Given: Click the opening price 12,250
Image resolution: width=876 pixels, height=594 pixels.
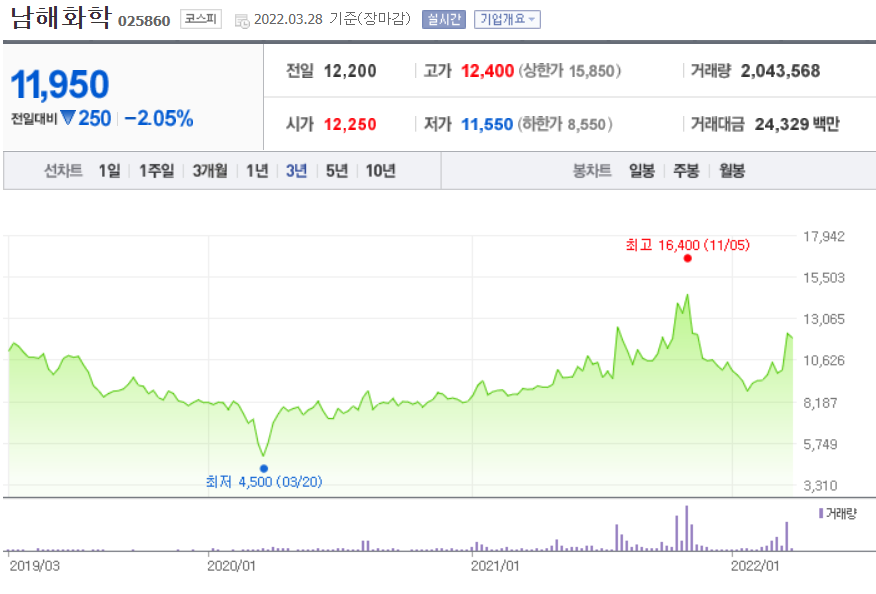Looking at the screenshot, I should (350, 124).
